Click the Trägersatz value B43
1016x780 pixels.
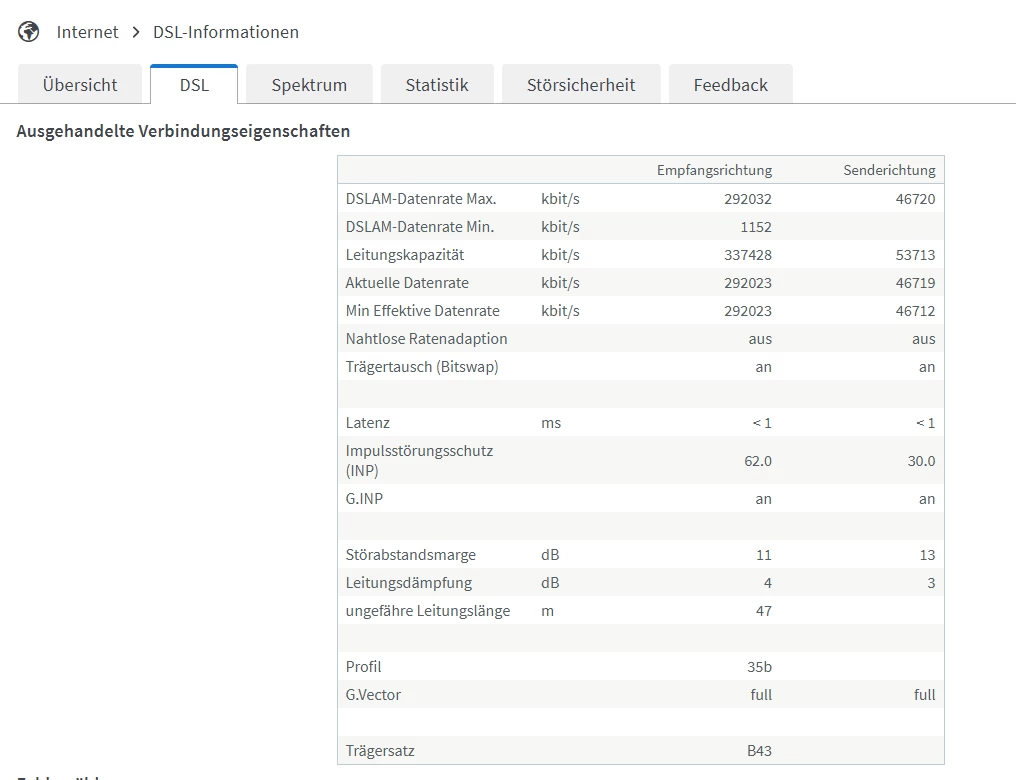tap(759, 751)
